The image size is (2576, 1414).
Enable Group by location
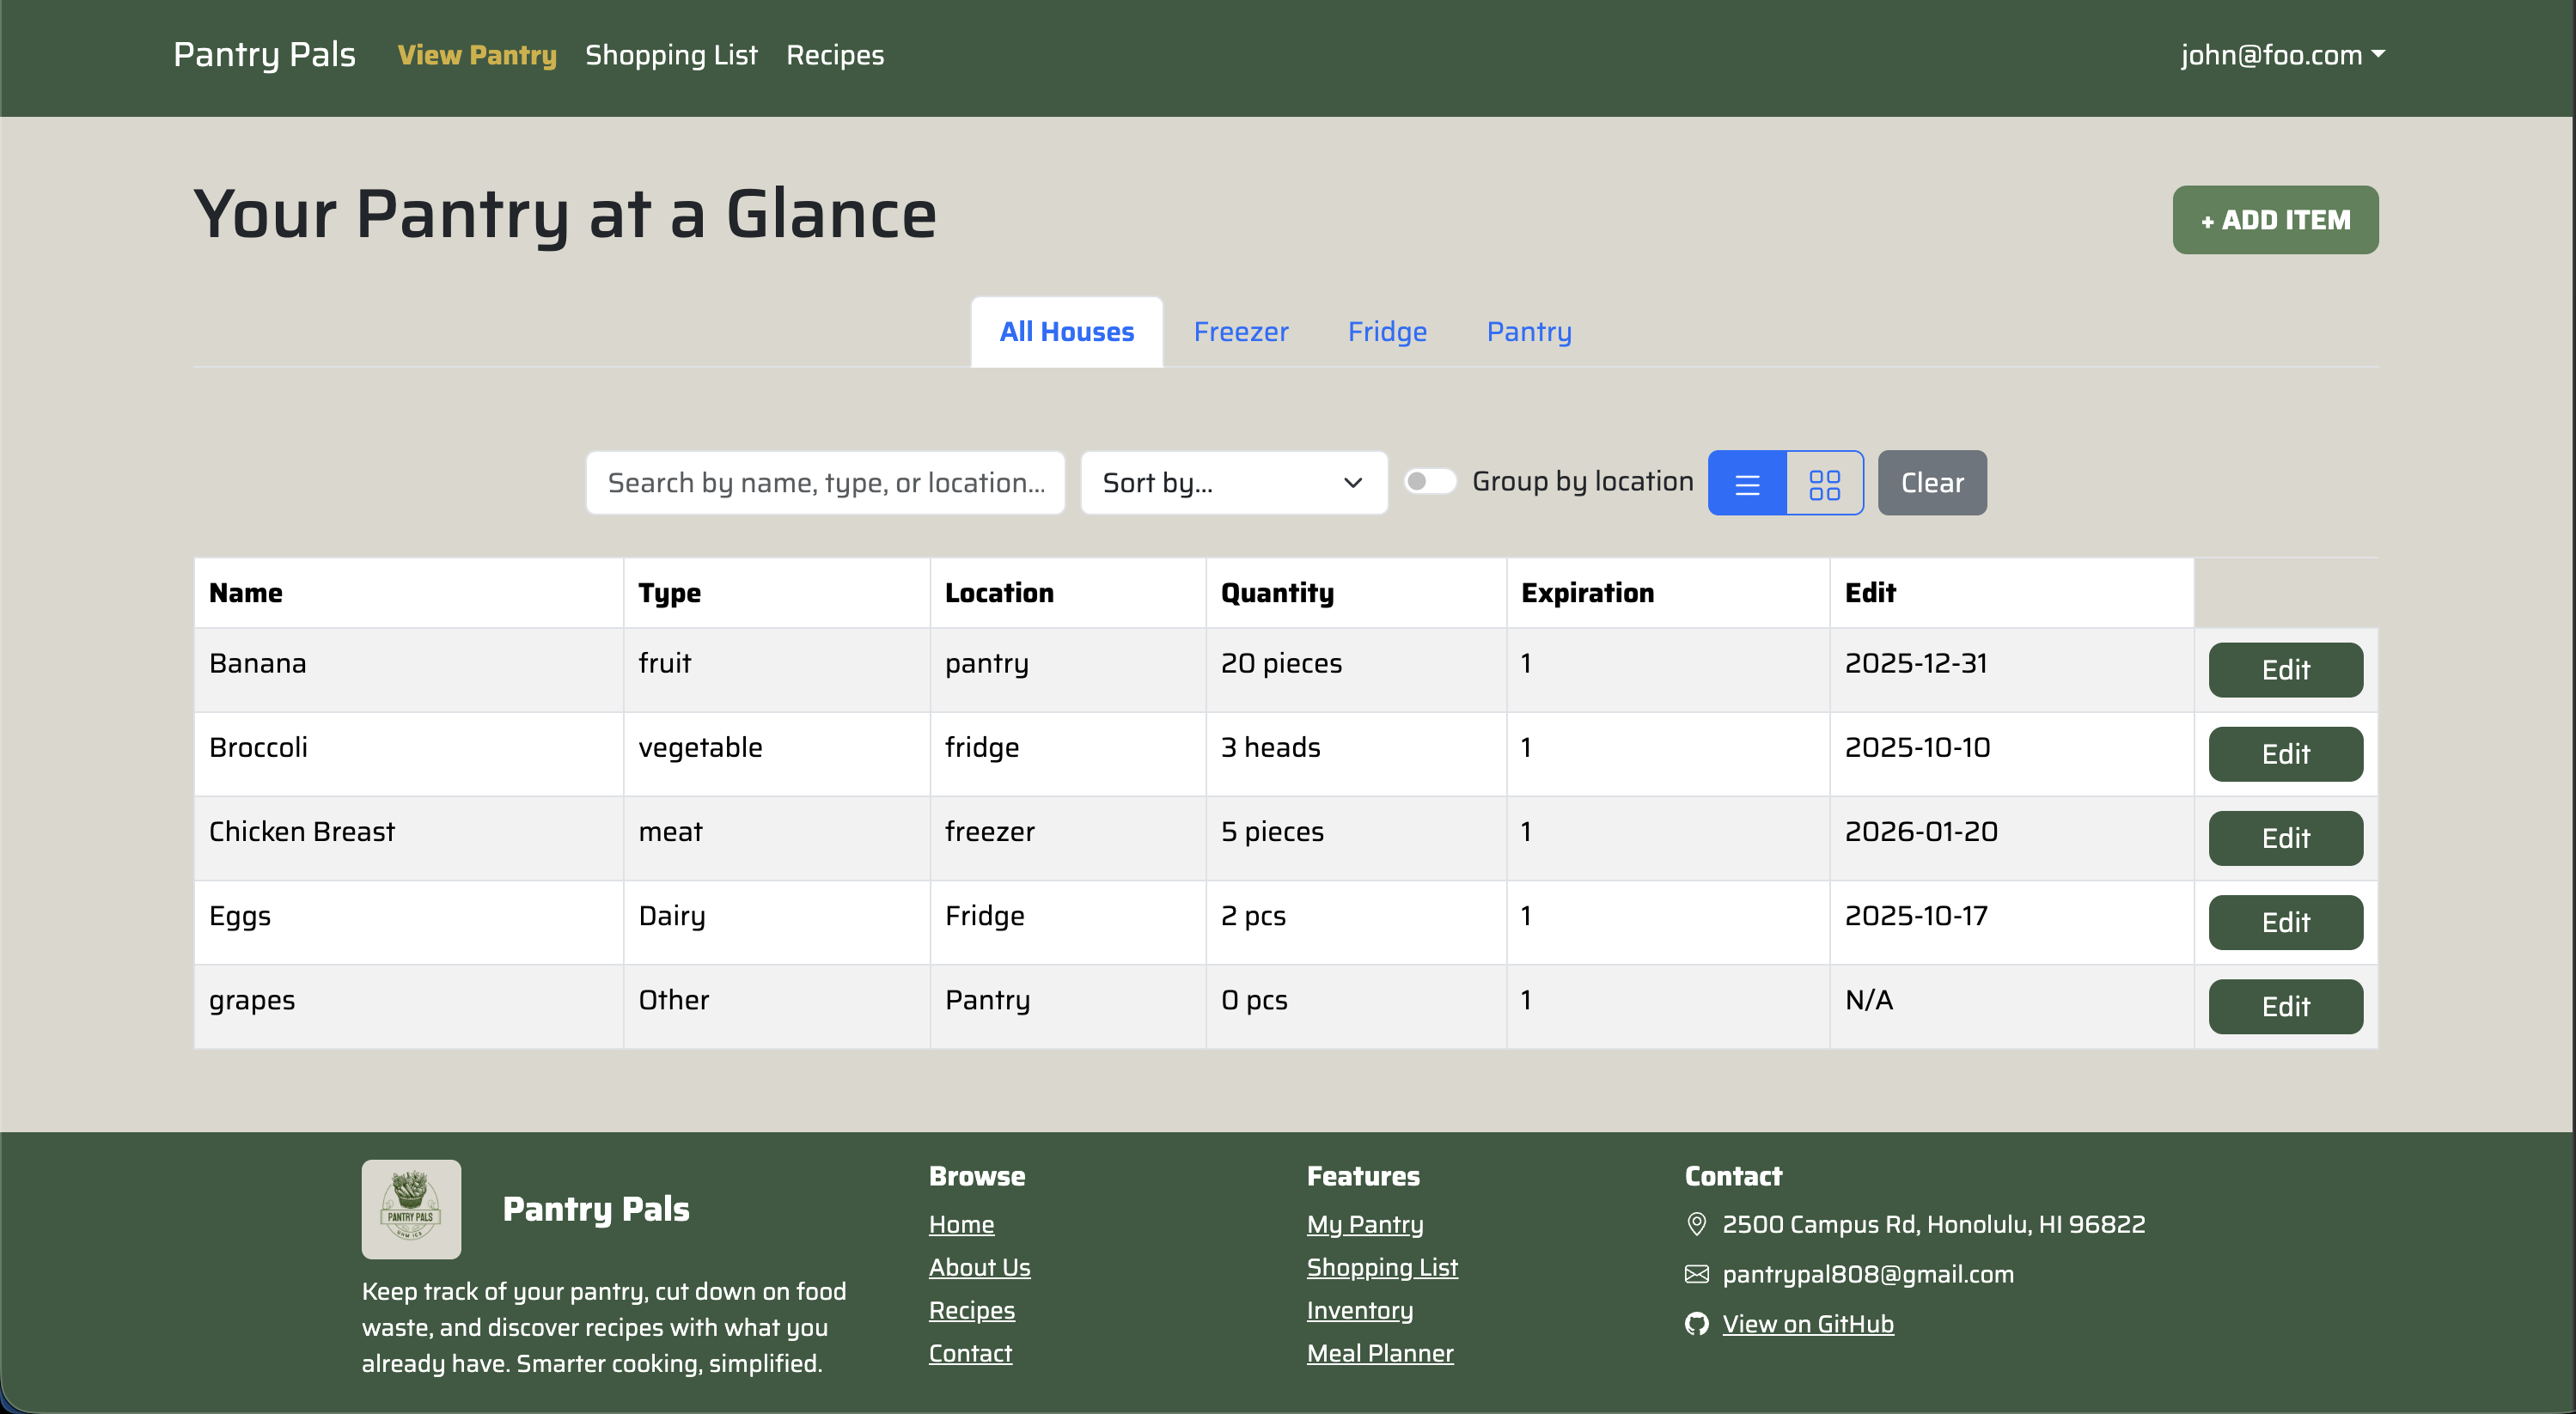1430,481
